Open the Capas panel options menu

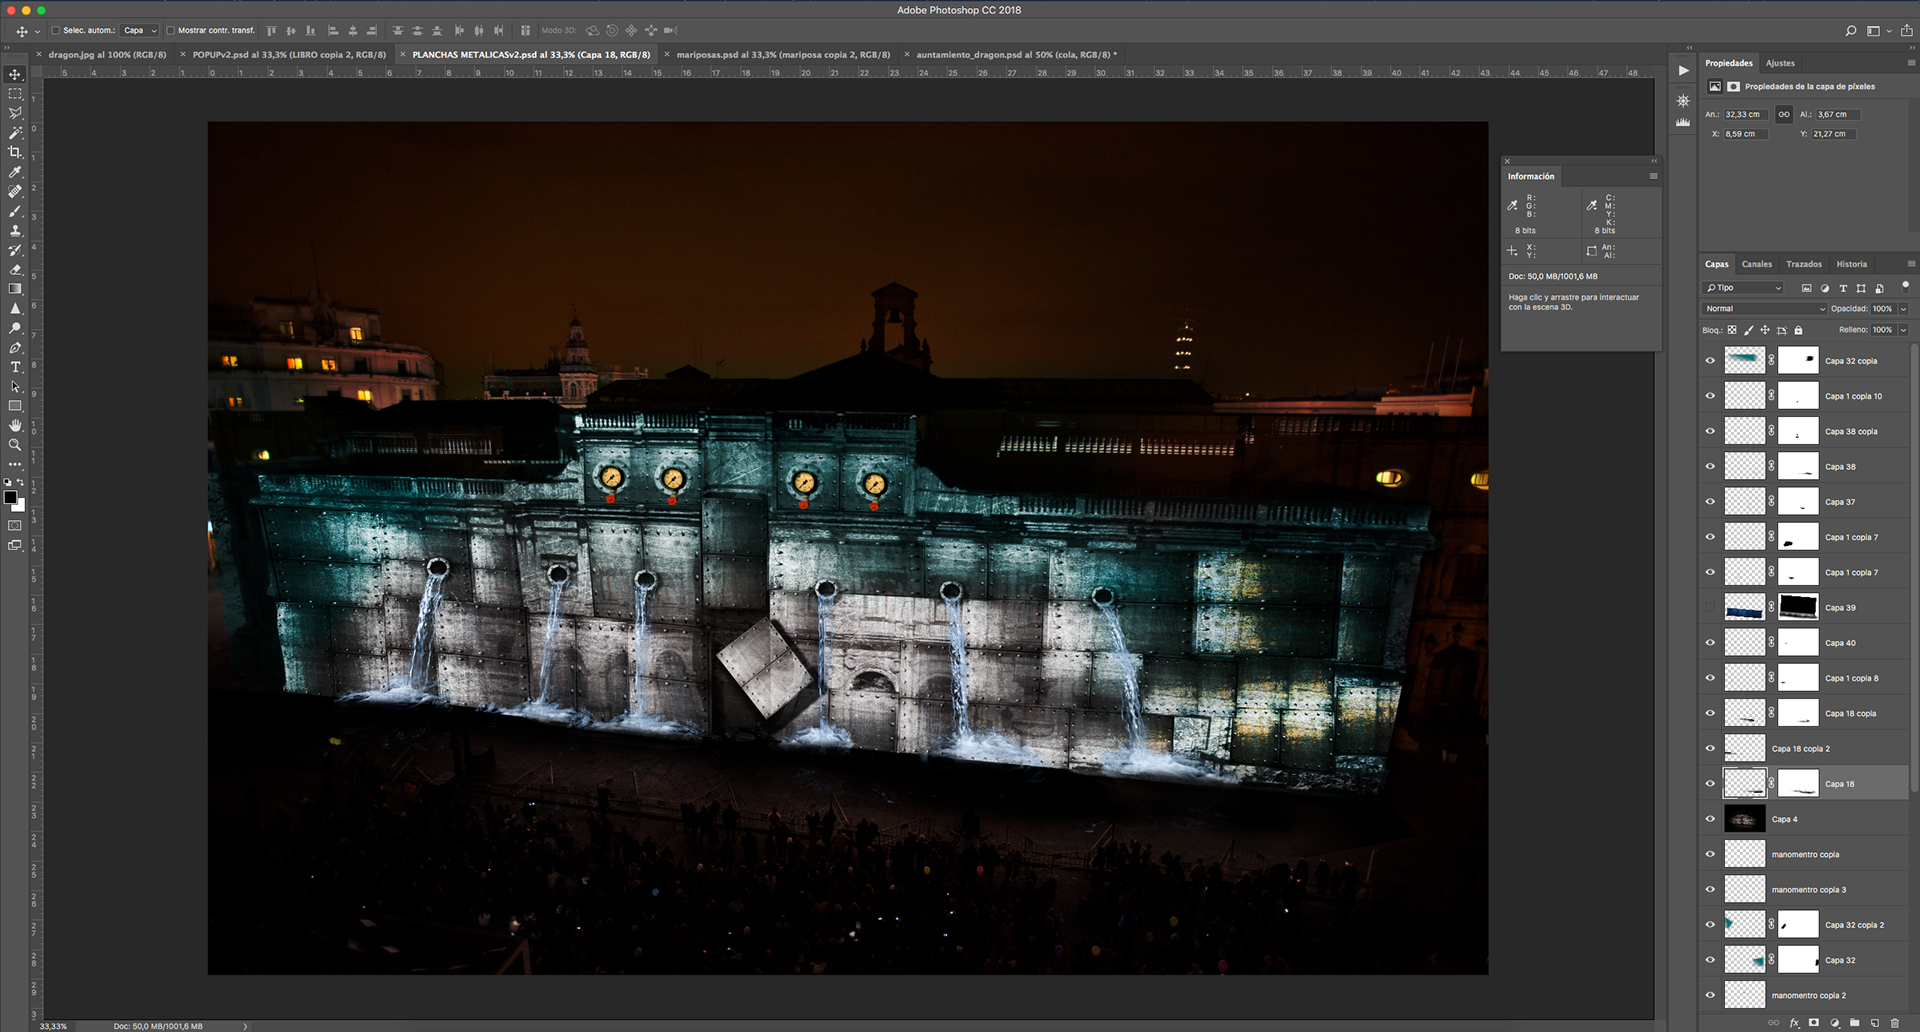(1911, 264)
